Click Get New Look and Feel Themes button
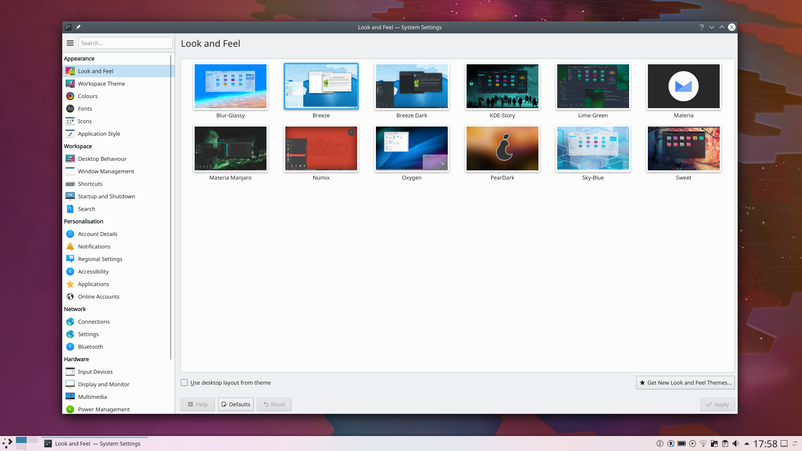 coord(685,382)
